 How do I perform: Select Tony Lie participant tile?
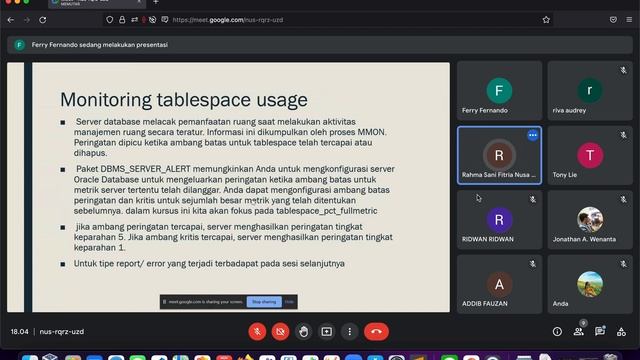[x=590, y=155]
